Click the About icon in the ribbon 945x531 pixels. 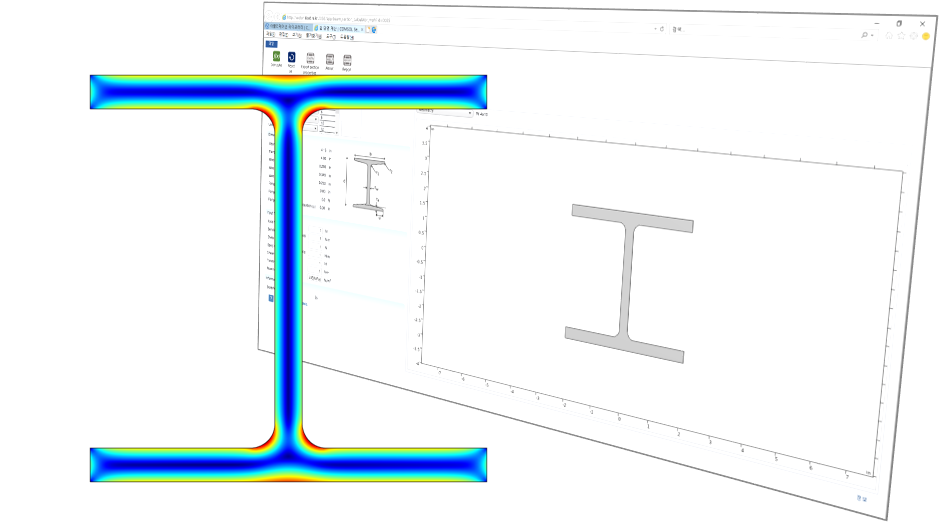(329, 62)
